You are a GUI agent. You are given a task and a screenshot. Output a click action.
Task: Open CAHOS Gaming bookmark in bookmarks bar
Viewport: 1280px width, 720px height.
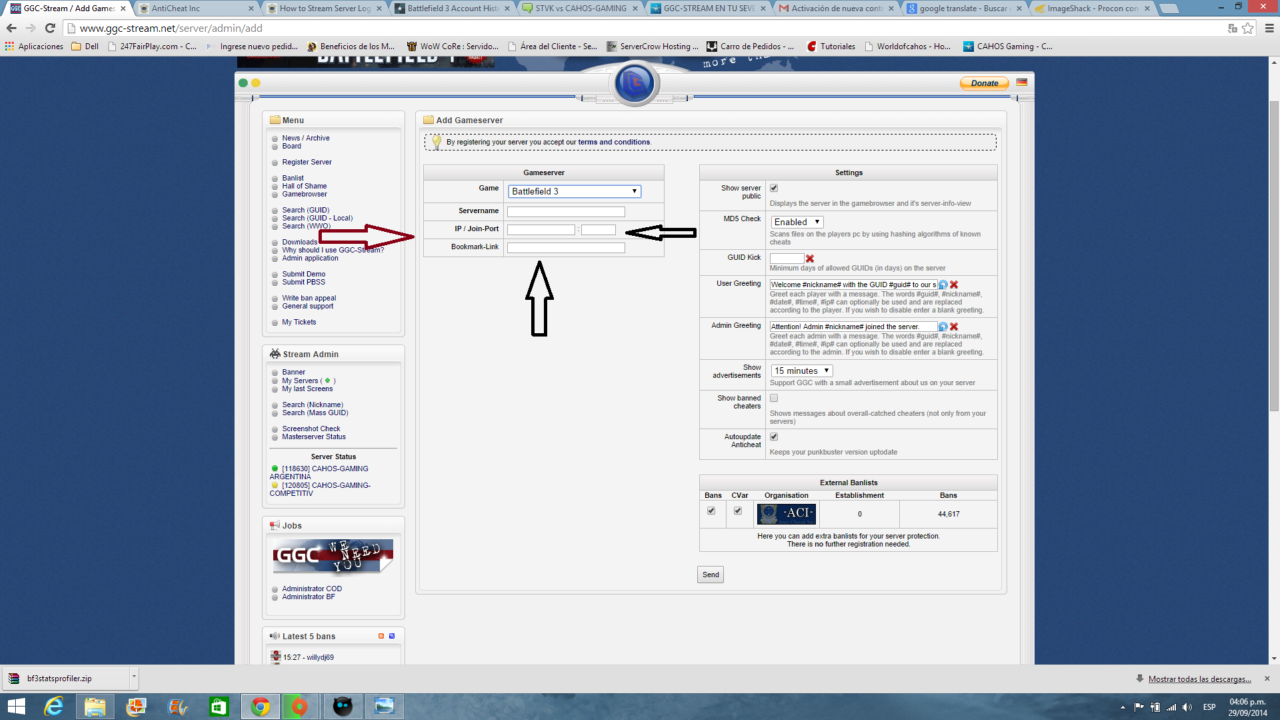pyautogui.click(x=1008, y=46)
